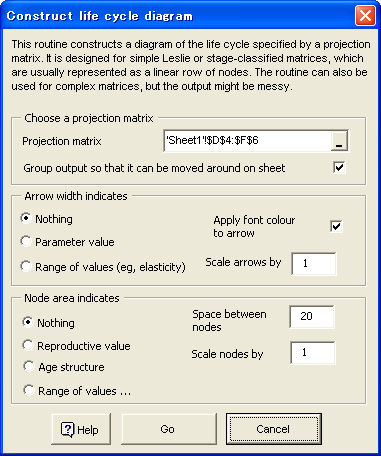The height and width of the screenshot is (456, 381).
Task: Click the Space between nodes field
Action: [x=312, y=316]
